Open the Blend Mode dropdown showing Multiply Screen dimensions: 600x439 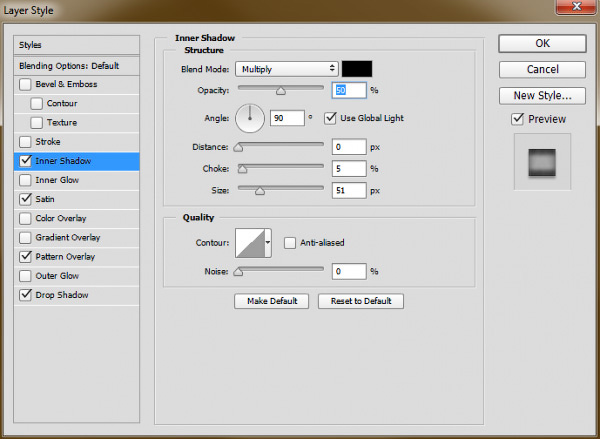[x=287, y=69]
